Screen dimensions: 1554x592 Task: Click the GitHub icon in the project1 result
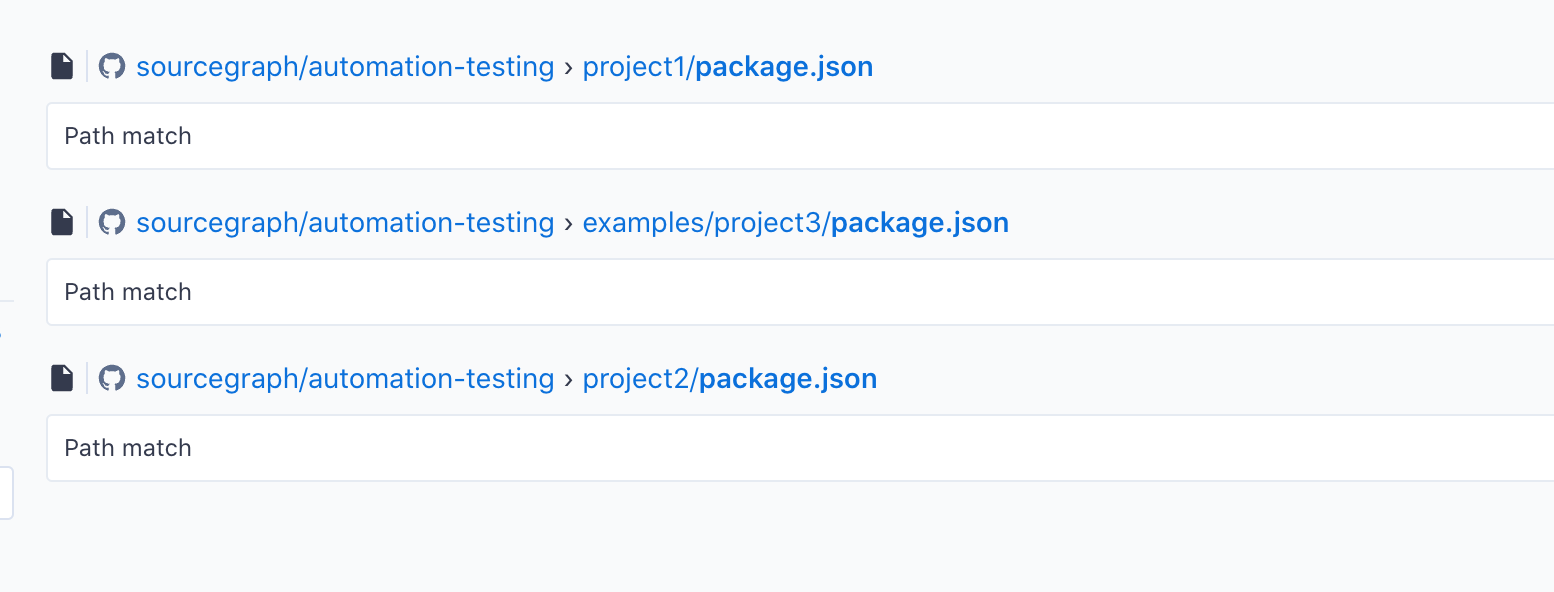coord(112,67)
